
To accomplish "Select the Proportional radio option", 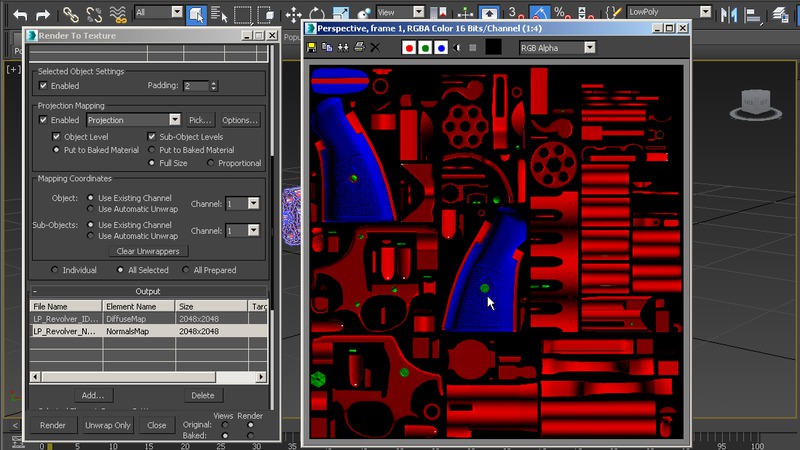I will click(211, 163).
